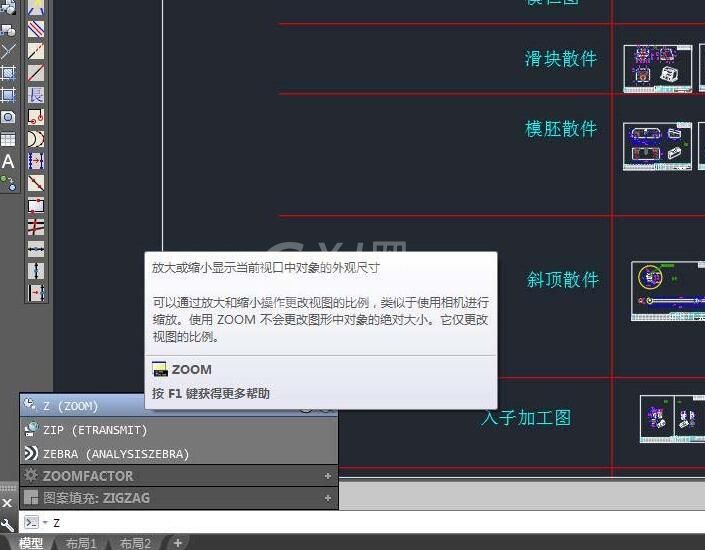Select the Hatch tool icon

tap(8, 73)
